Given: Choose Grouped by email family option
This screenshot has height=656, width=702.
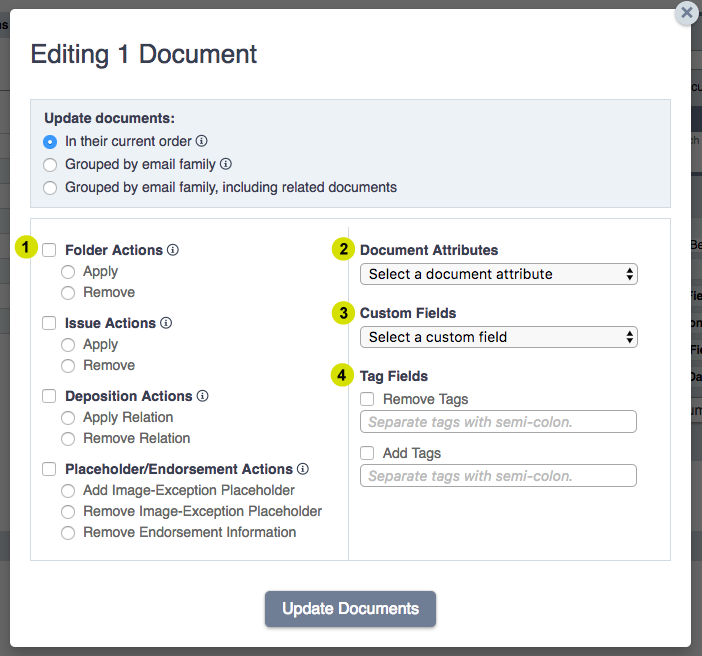Looking at the screenshot, I should [50, 165].
